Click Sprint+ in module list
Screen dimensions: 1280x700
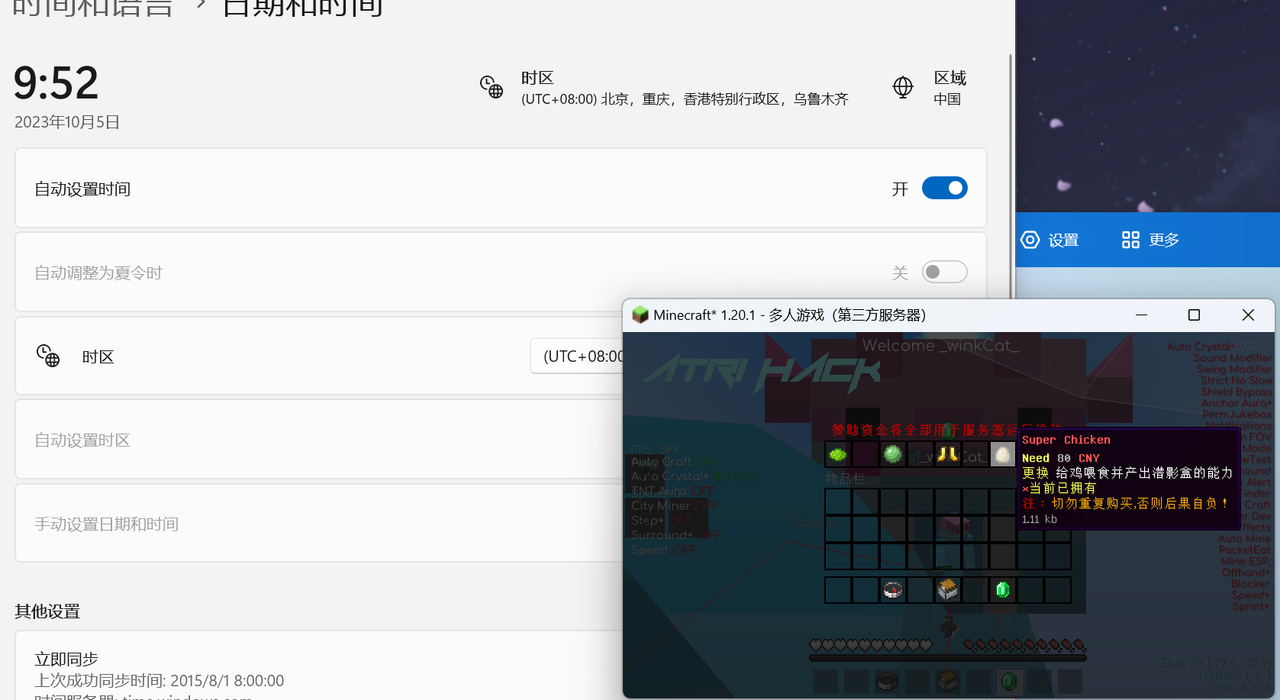pos(1251,606)
